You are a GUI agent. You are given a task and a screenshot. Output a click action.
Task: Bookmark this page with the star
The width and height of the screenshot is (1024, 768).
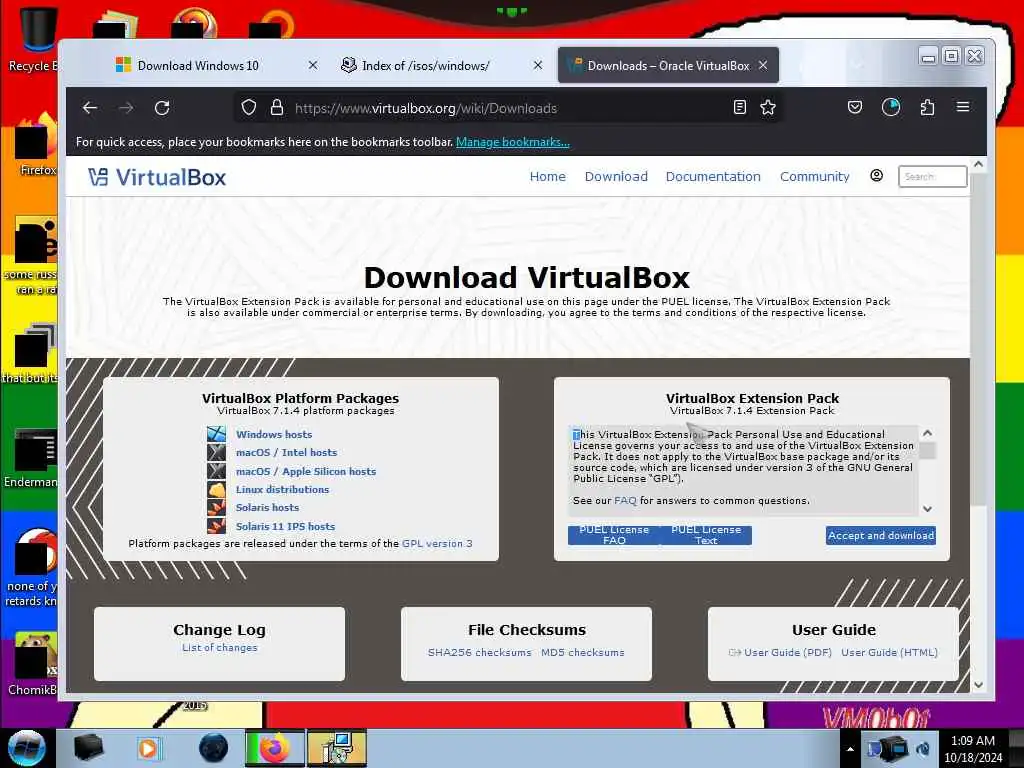(x=768, y=108)
